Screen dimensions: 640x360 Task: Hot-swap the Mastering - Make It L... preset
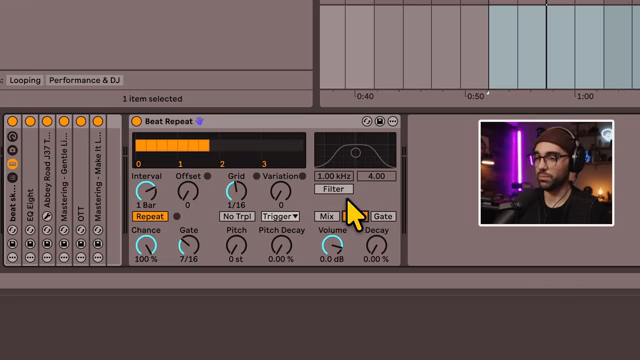coord(98,230)
